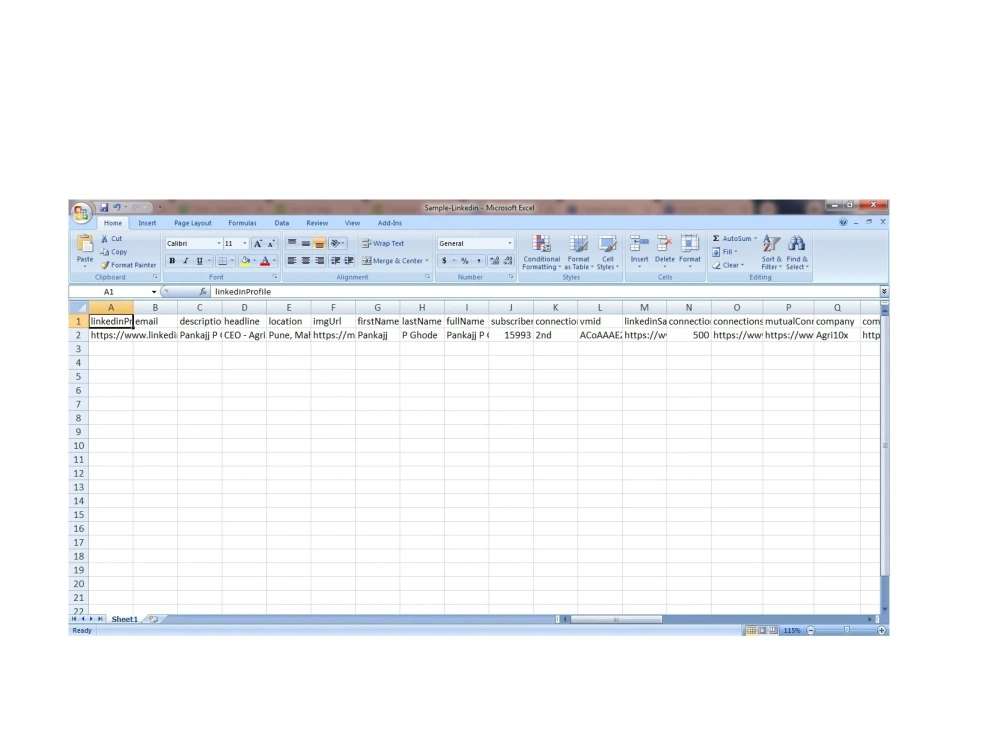The height and width of the screenshot is (750, 1000).
Task: Open the font size dropdown
Action: click(x=245, y=244)
